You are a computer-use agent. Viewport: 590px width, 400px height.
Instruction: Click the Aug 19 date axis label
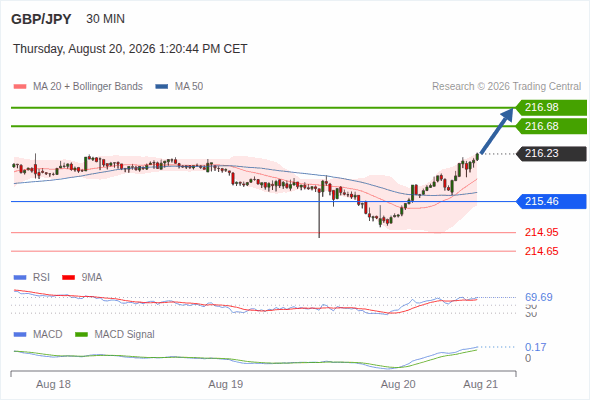[226, 384]
